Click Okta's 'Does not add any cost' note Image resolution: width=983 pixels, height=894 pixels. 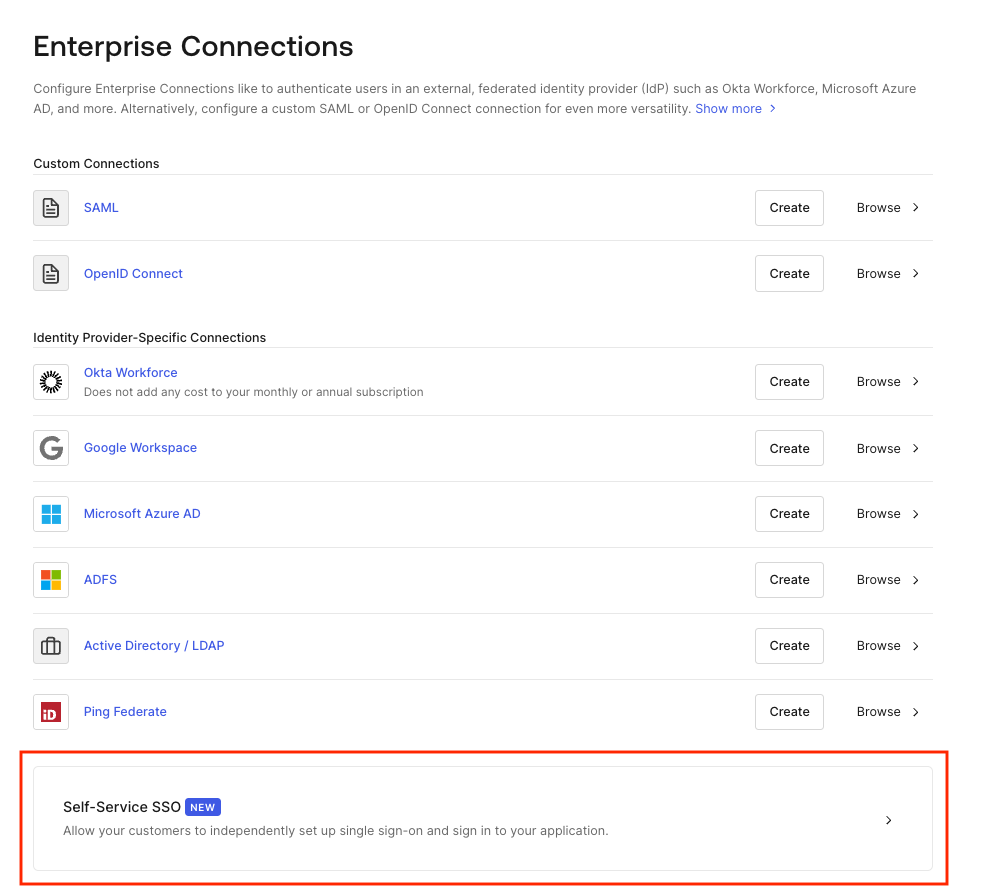tap(253, 392)
